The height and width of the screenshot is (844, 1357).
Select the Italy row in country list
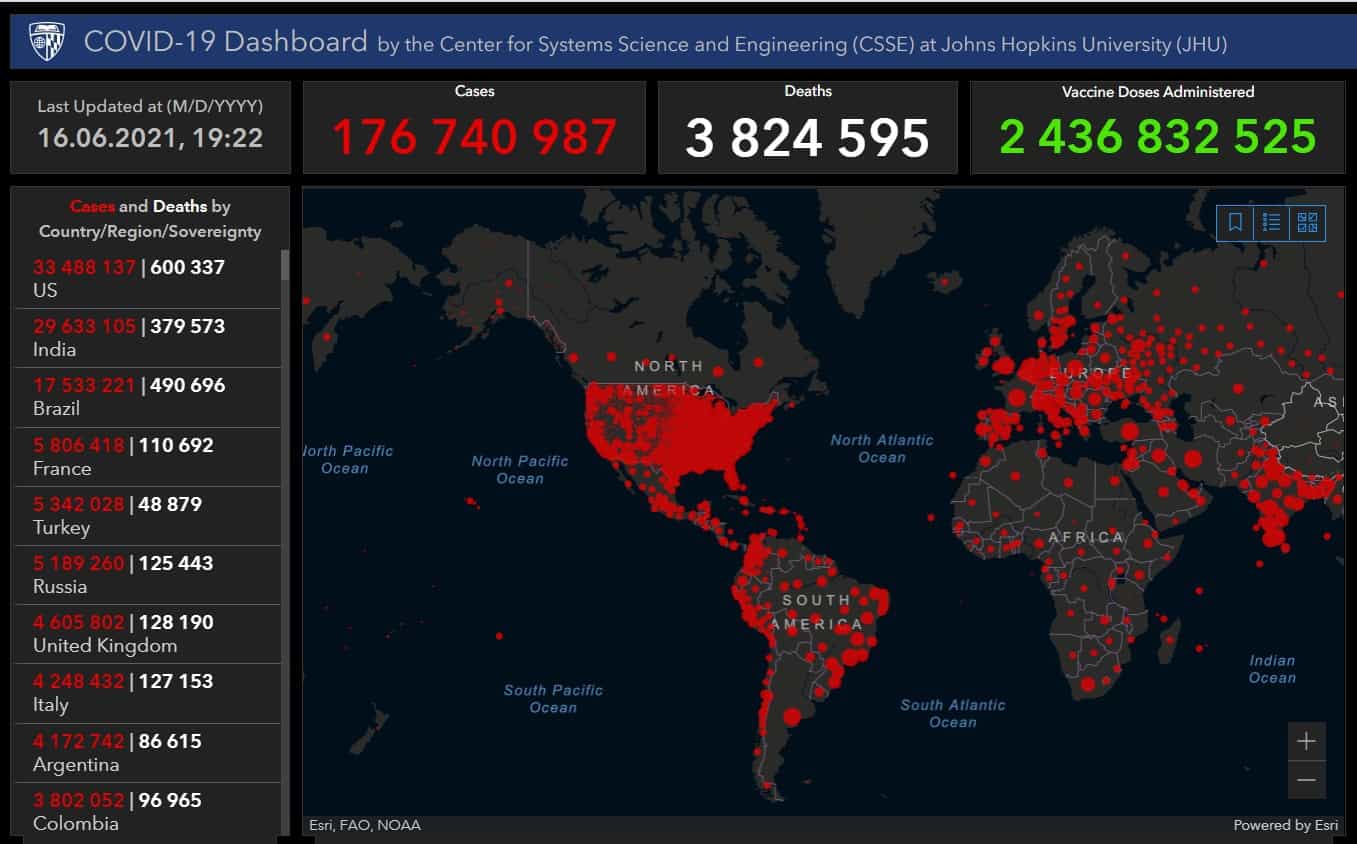(147, 693)
